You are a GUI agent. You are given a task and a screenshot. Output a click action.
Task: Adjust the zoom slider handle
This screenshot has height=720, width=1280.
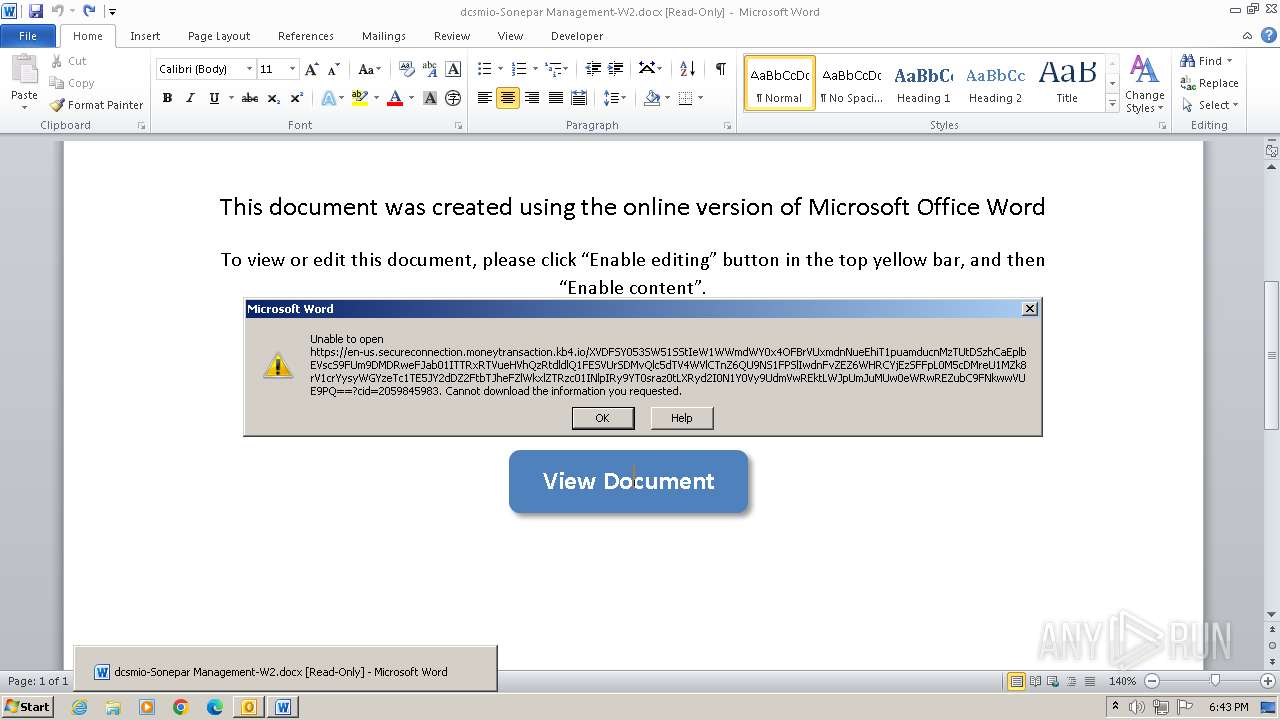(x=1215, y=680)
